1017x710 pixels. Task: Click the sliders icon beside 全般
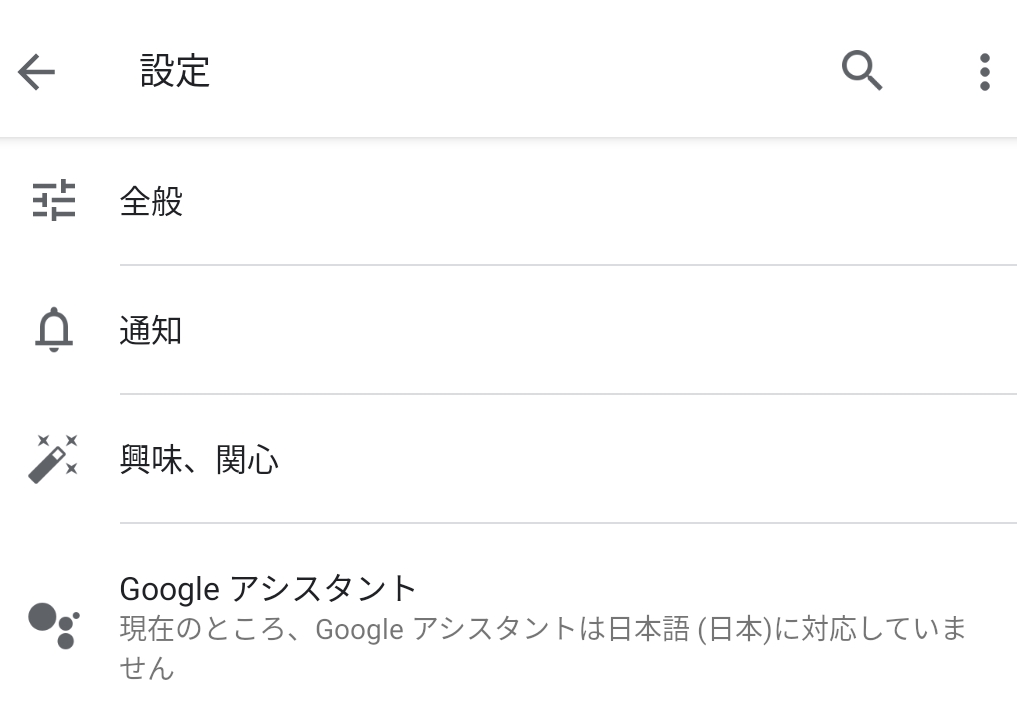pyautogui.click(x=53, y=201)
